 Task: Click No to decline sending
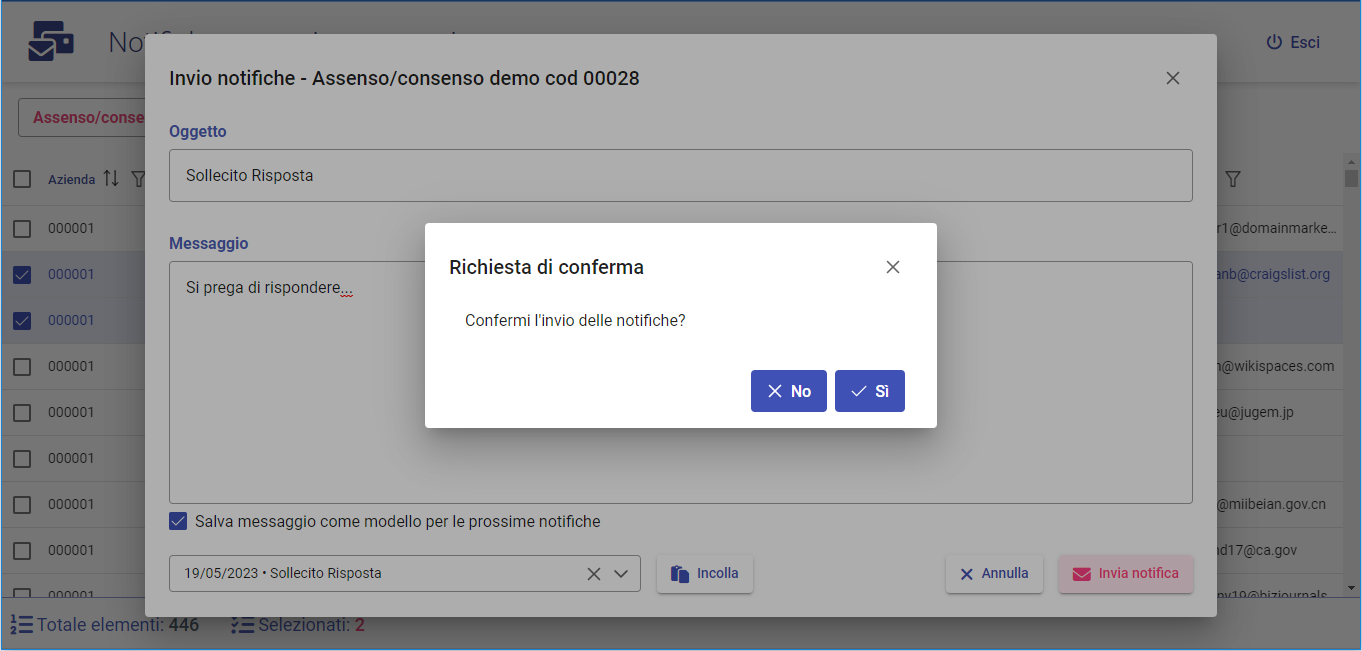coord(788,391)
